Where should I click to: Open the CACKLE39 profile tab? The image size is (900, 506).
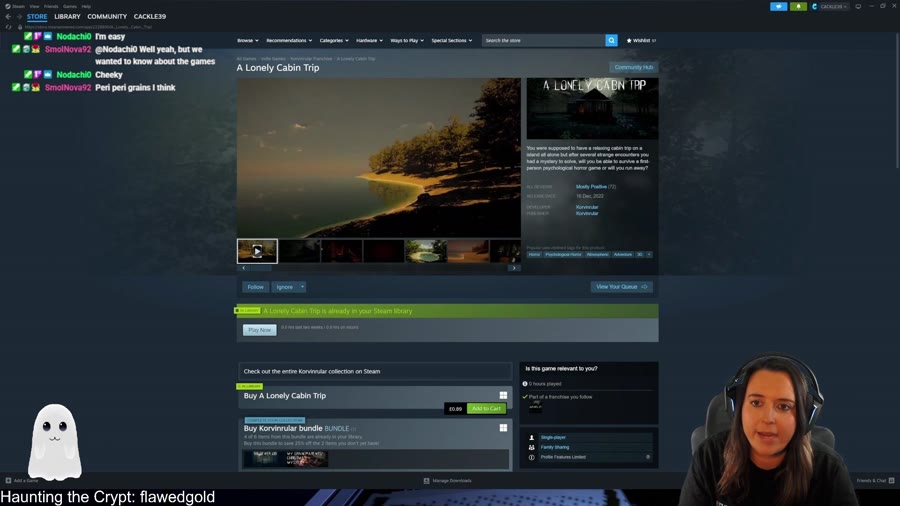point(150,17)
